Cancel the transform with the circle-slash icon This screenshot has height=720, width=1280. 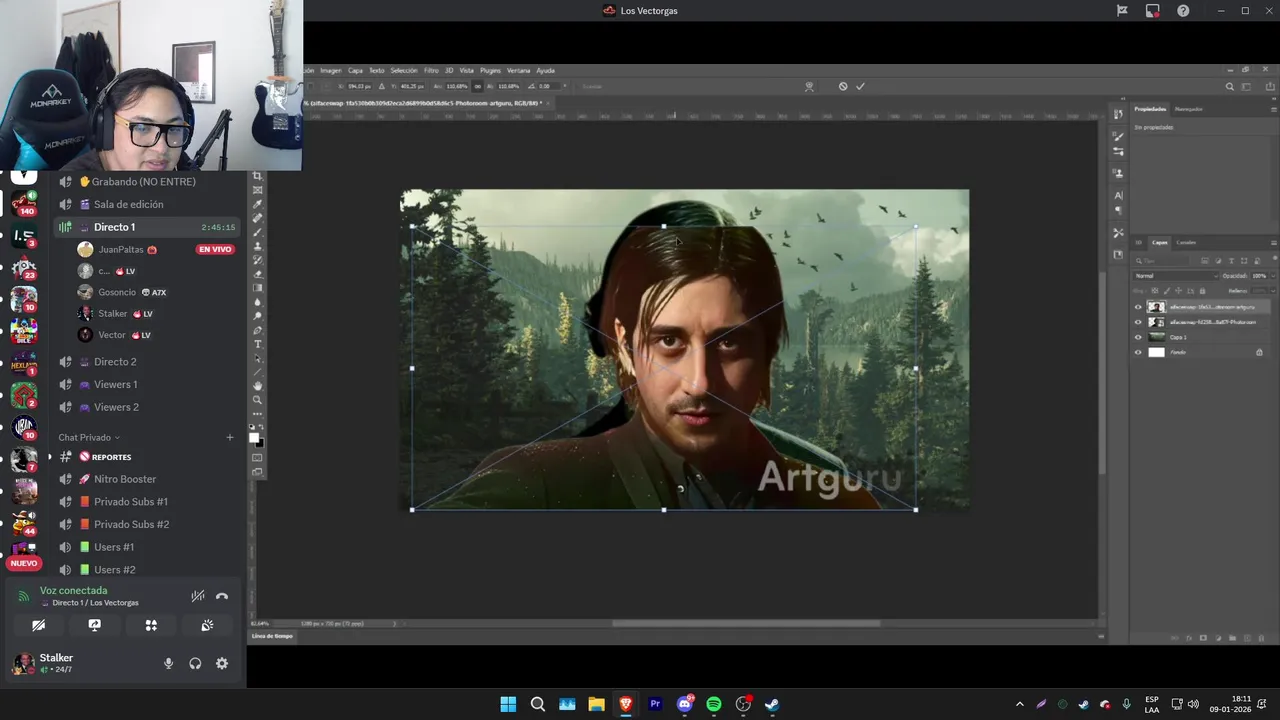843,86
